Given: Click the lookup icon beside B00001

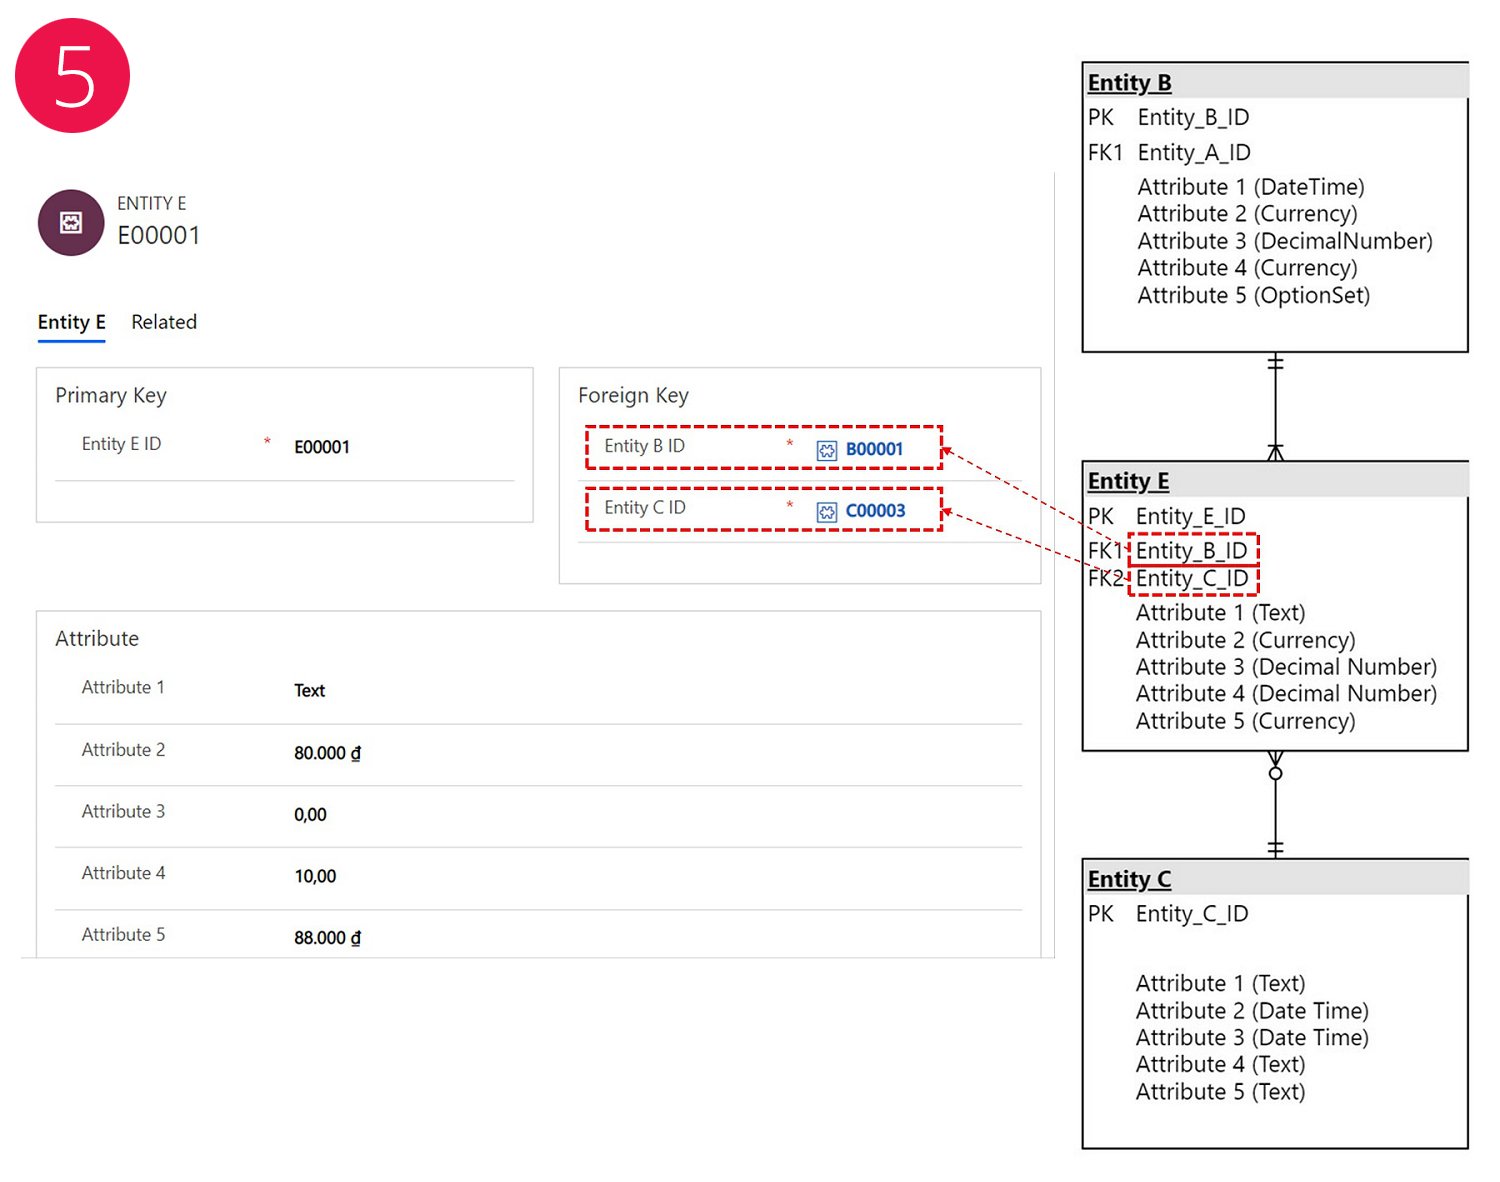Looking at the screenshot, I should [827, 450].
